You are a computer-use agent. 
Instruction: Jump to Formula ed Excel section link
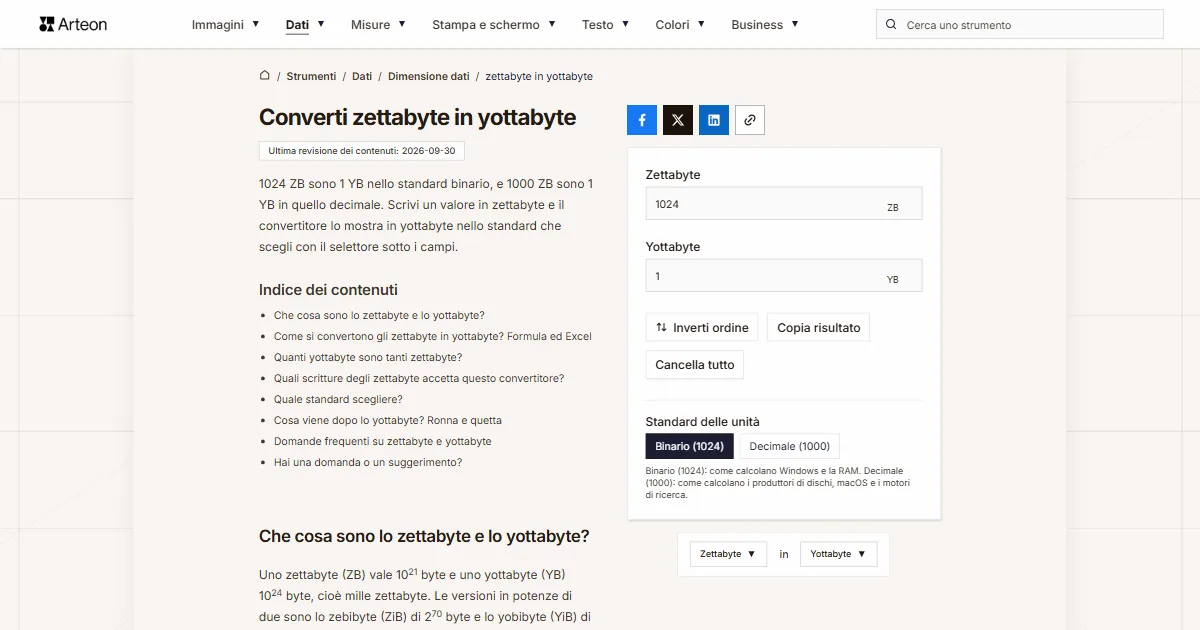click(x=433, y=336)
